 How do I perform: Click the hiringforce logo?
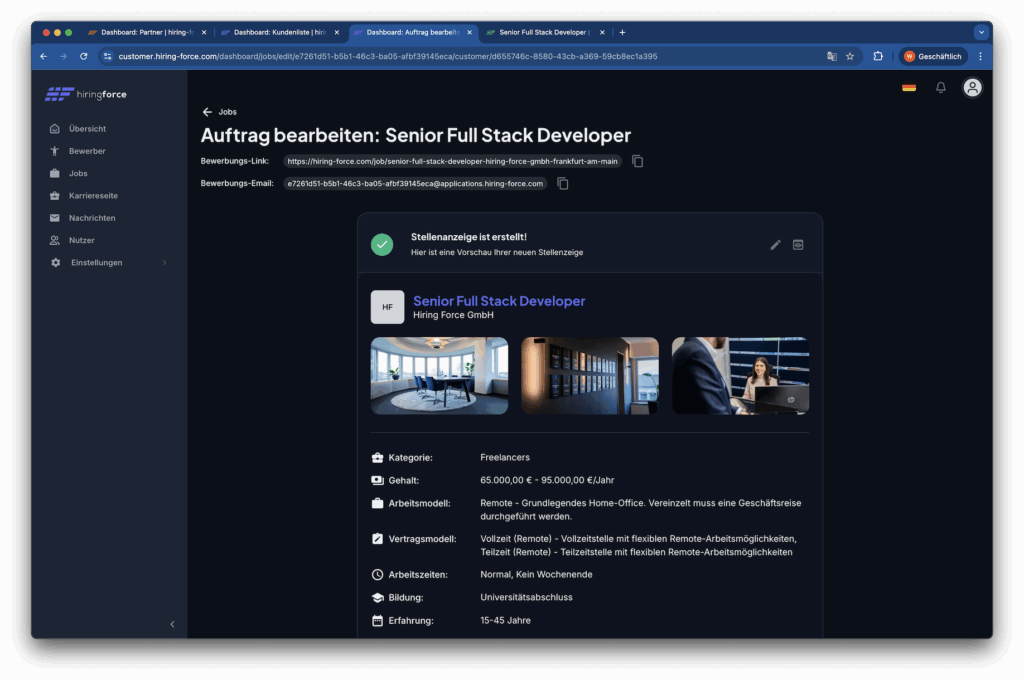86,95
